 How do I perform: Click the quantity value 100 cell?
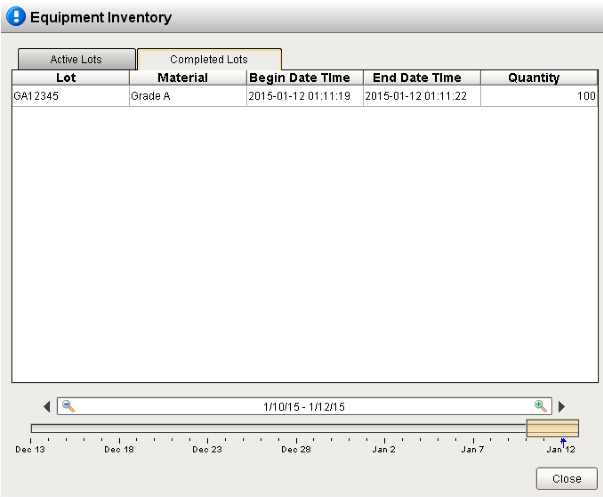tap(539, 97)
